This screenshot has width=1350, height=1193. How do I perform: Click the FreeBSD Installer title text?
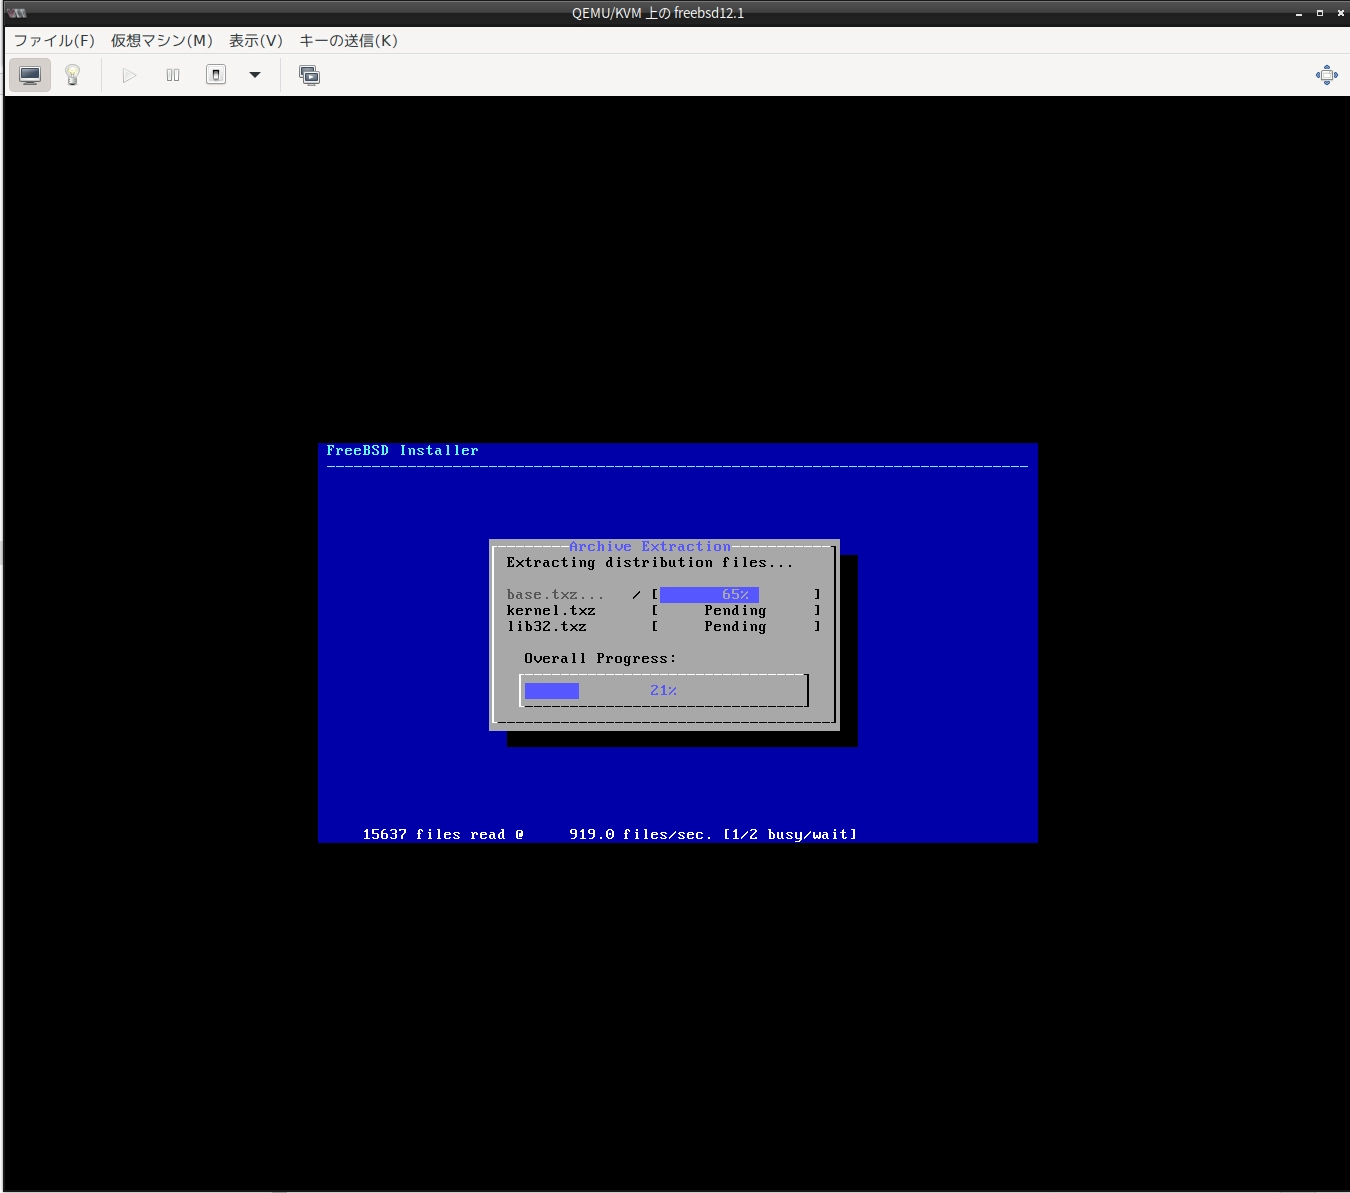pyautogui.click(x=402, y=451)
